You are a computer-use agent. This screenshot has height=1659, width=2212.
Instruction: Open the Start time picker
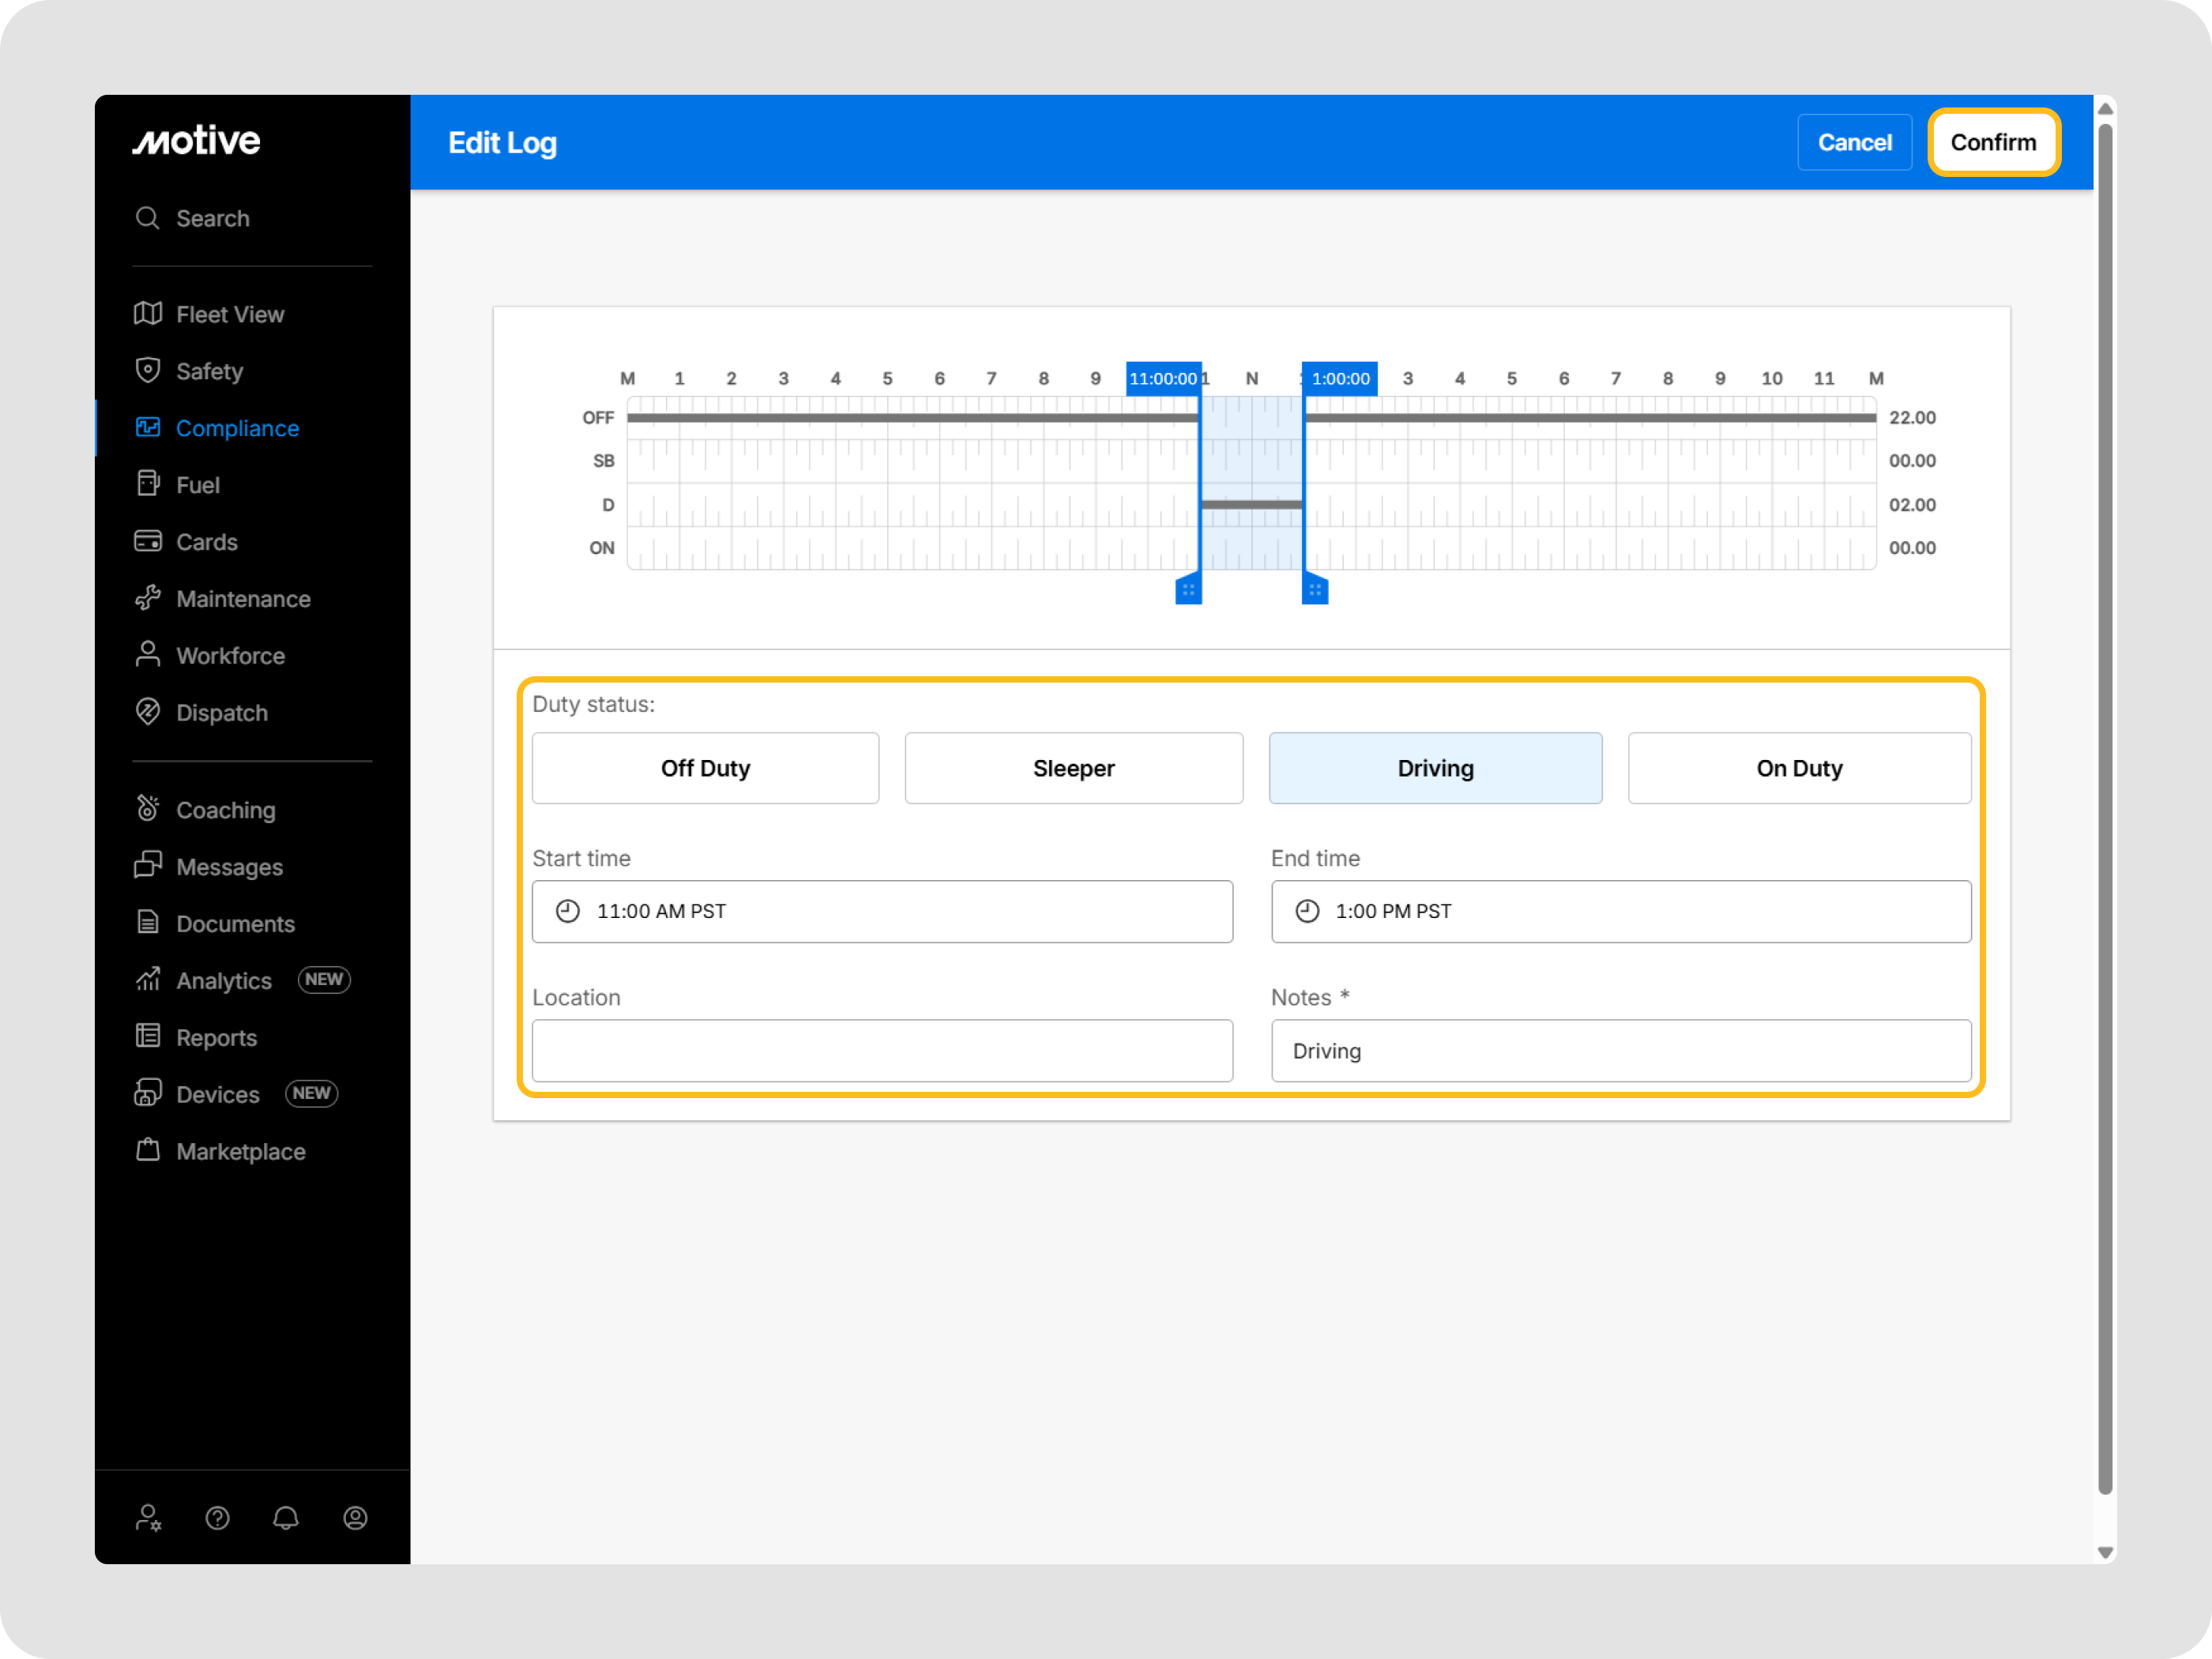tap(883, 911)
